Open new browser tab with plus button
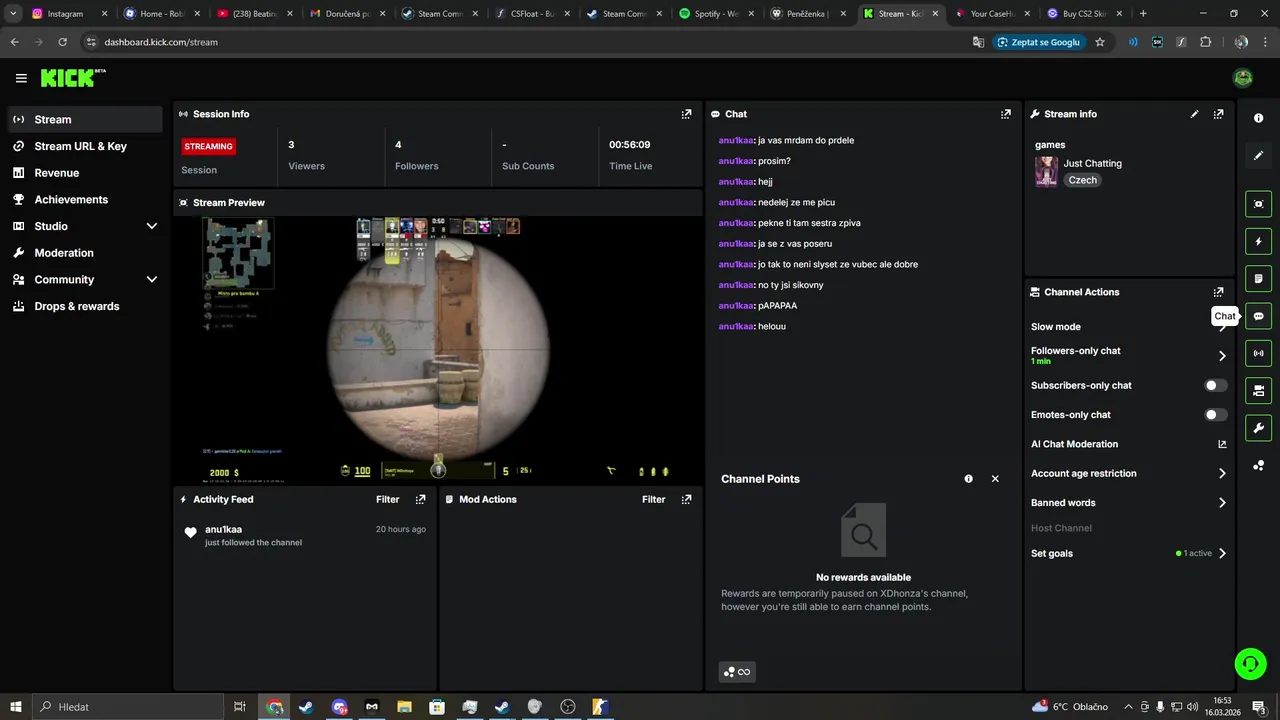 (1143, 14)
